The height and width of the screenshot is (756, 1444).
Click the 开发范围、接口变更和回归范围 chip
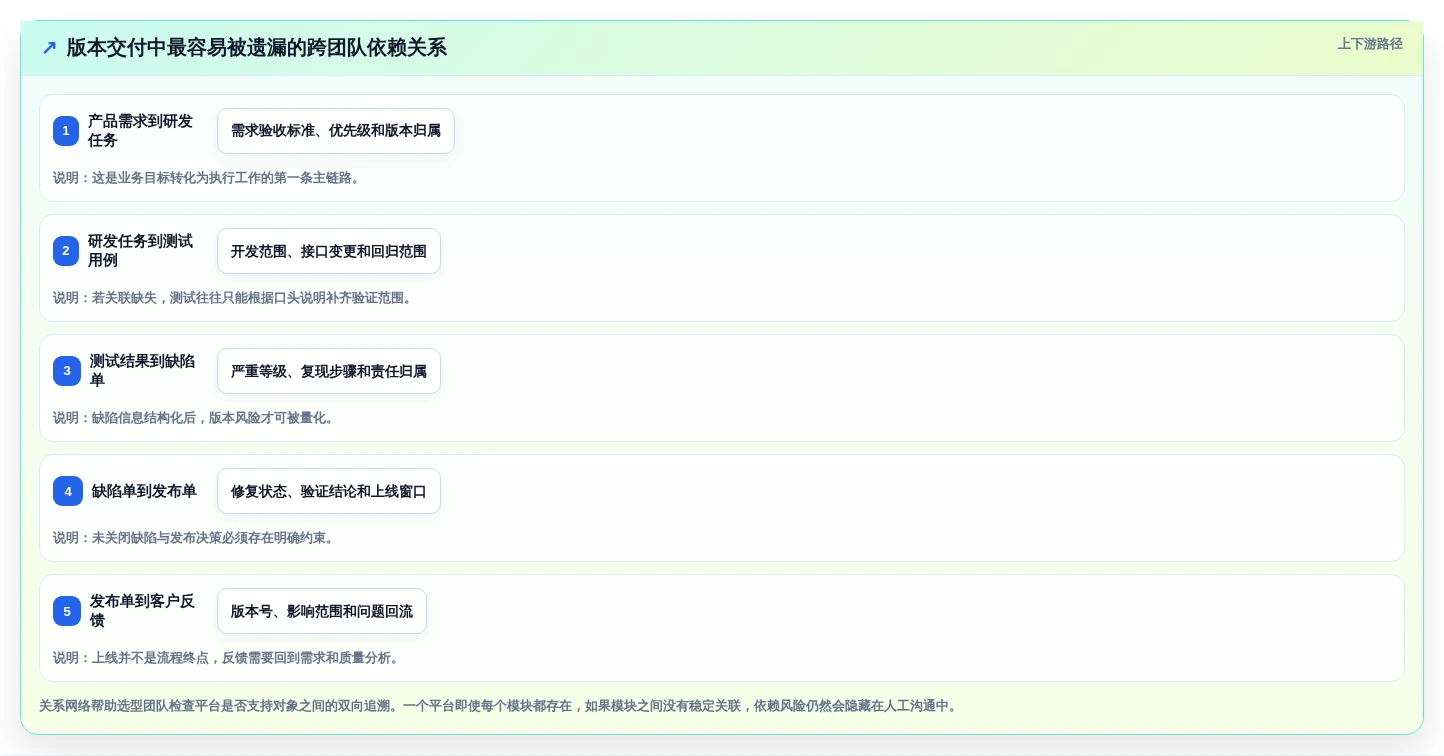click(329, 251)
